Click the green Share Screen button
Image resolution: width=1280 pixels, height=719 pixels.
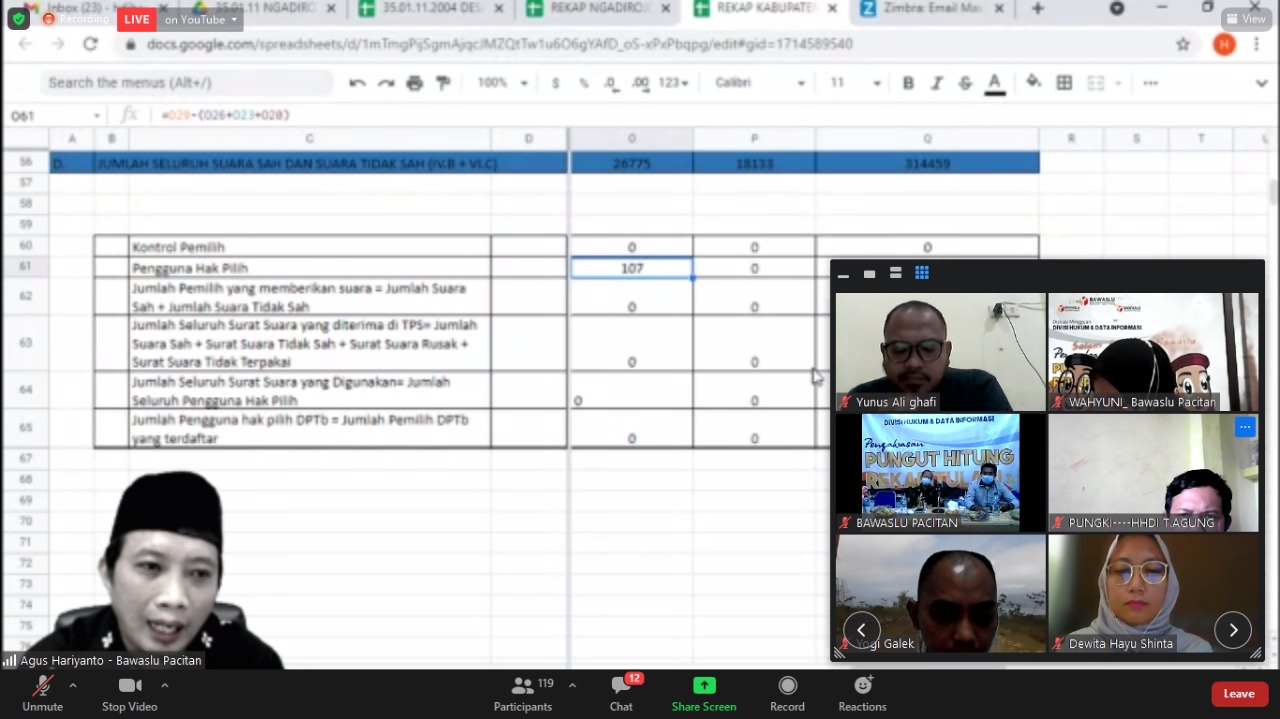tap(704, 693)
